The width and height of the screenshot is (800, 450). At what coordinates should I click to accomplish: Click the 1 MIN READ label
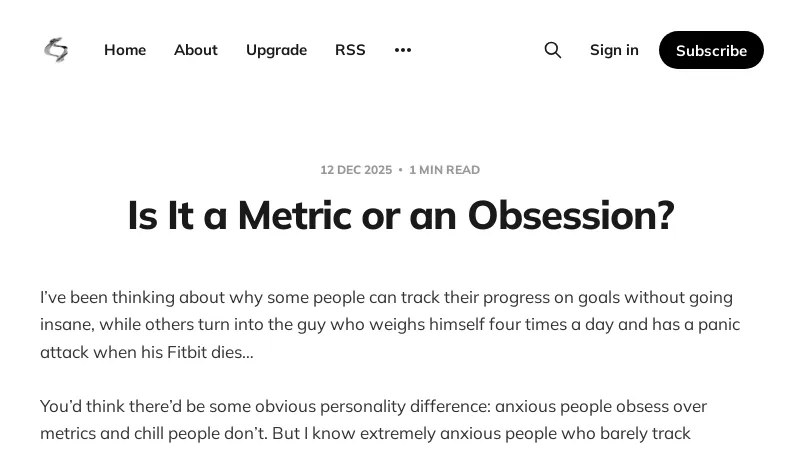point(444,170)
